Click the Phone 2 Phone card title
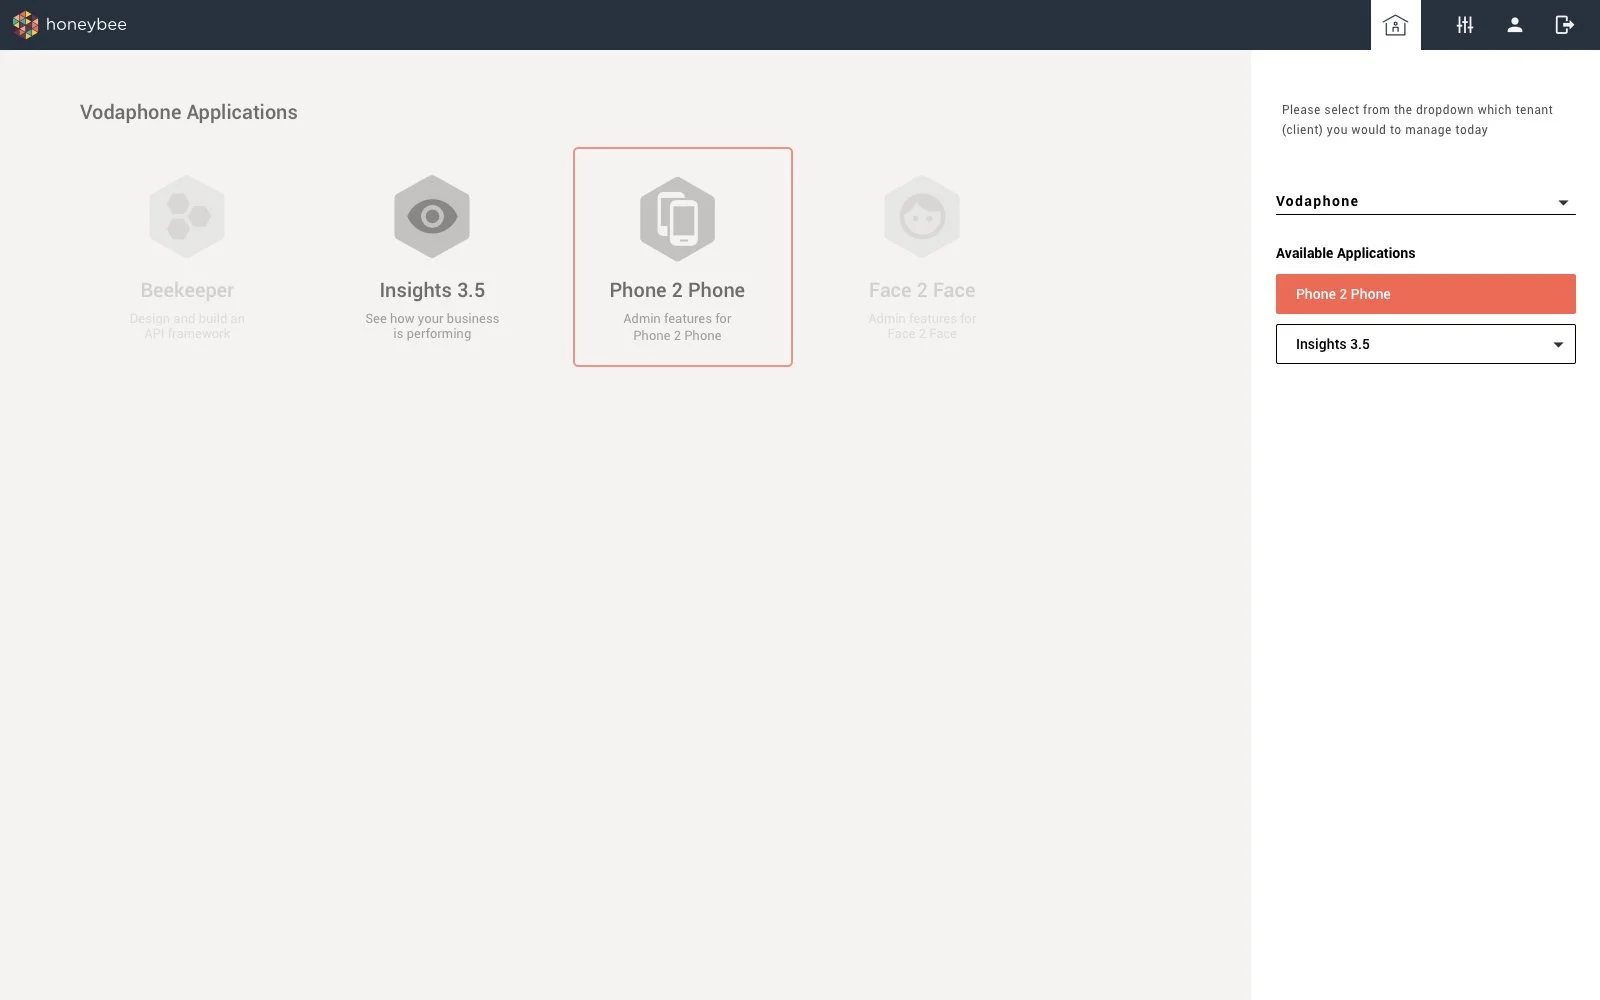This screenshot has height=1000, width=1600. [677, 290]
